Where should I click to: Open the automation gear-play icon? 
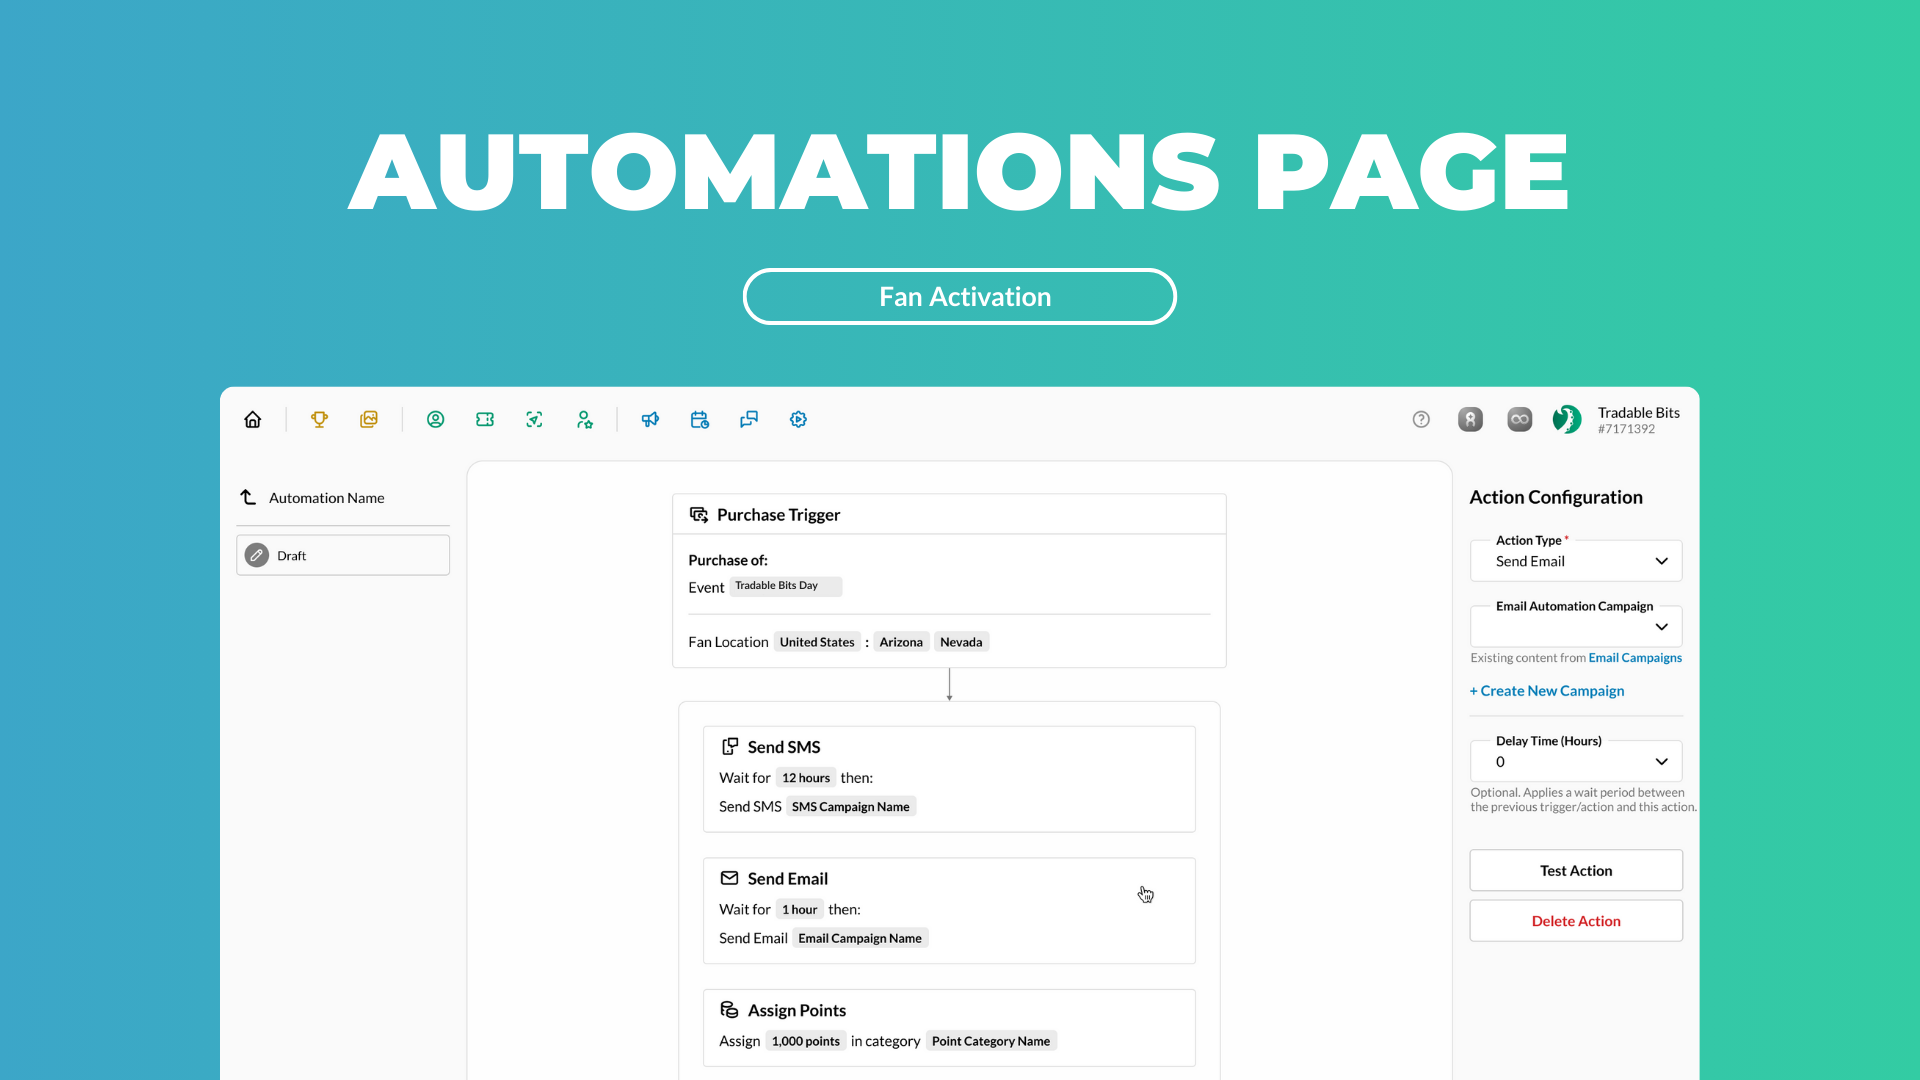(x=798, y=420)
